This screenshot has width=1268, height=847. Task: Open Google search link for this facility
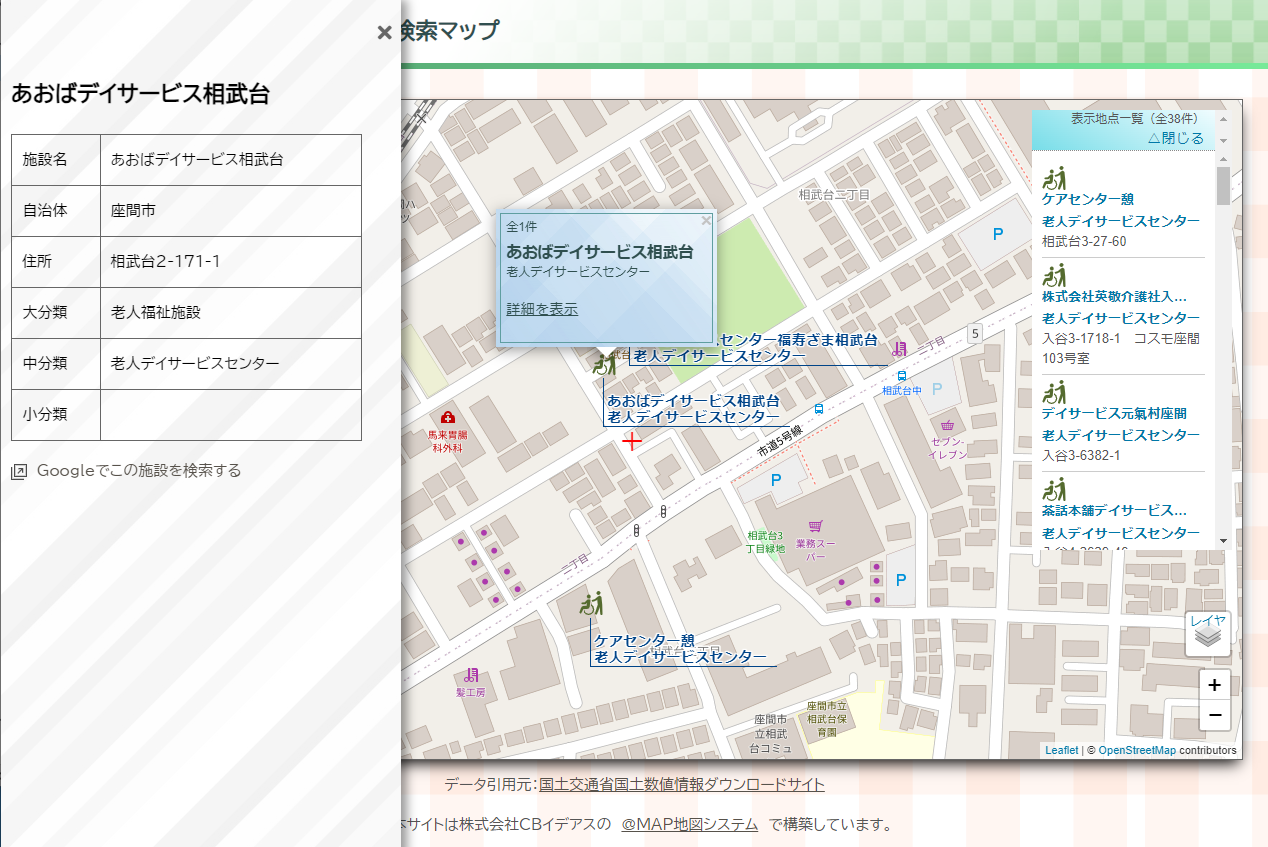tap(138, 471)
